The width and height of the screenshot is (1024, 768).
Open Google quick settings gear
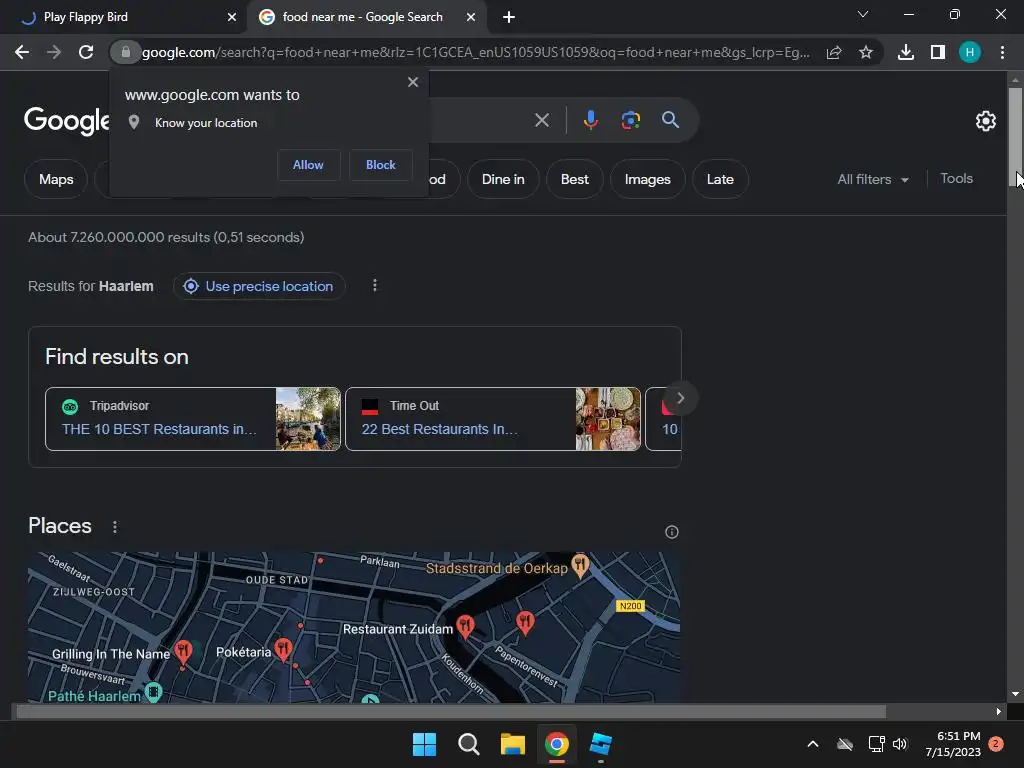pos(985,121)
